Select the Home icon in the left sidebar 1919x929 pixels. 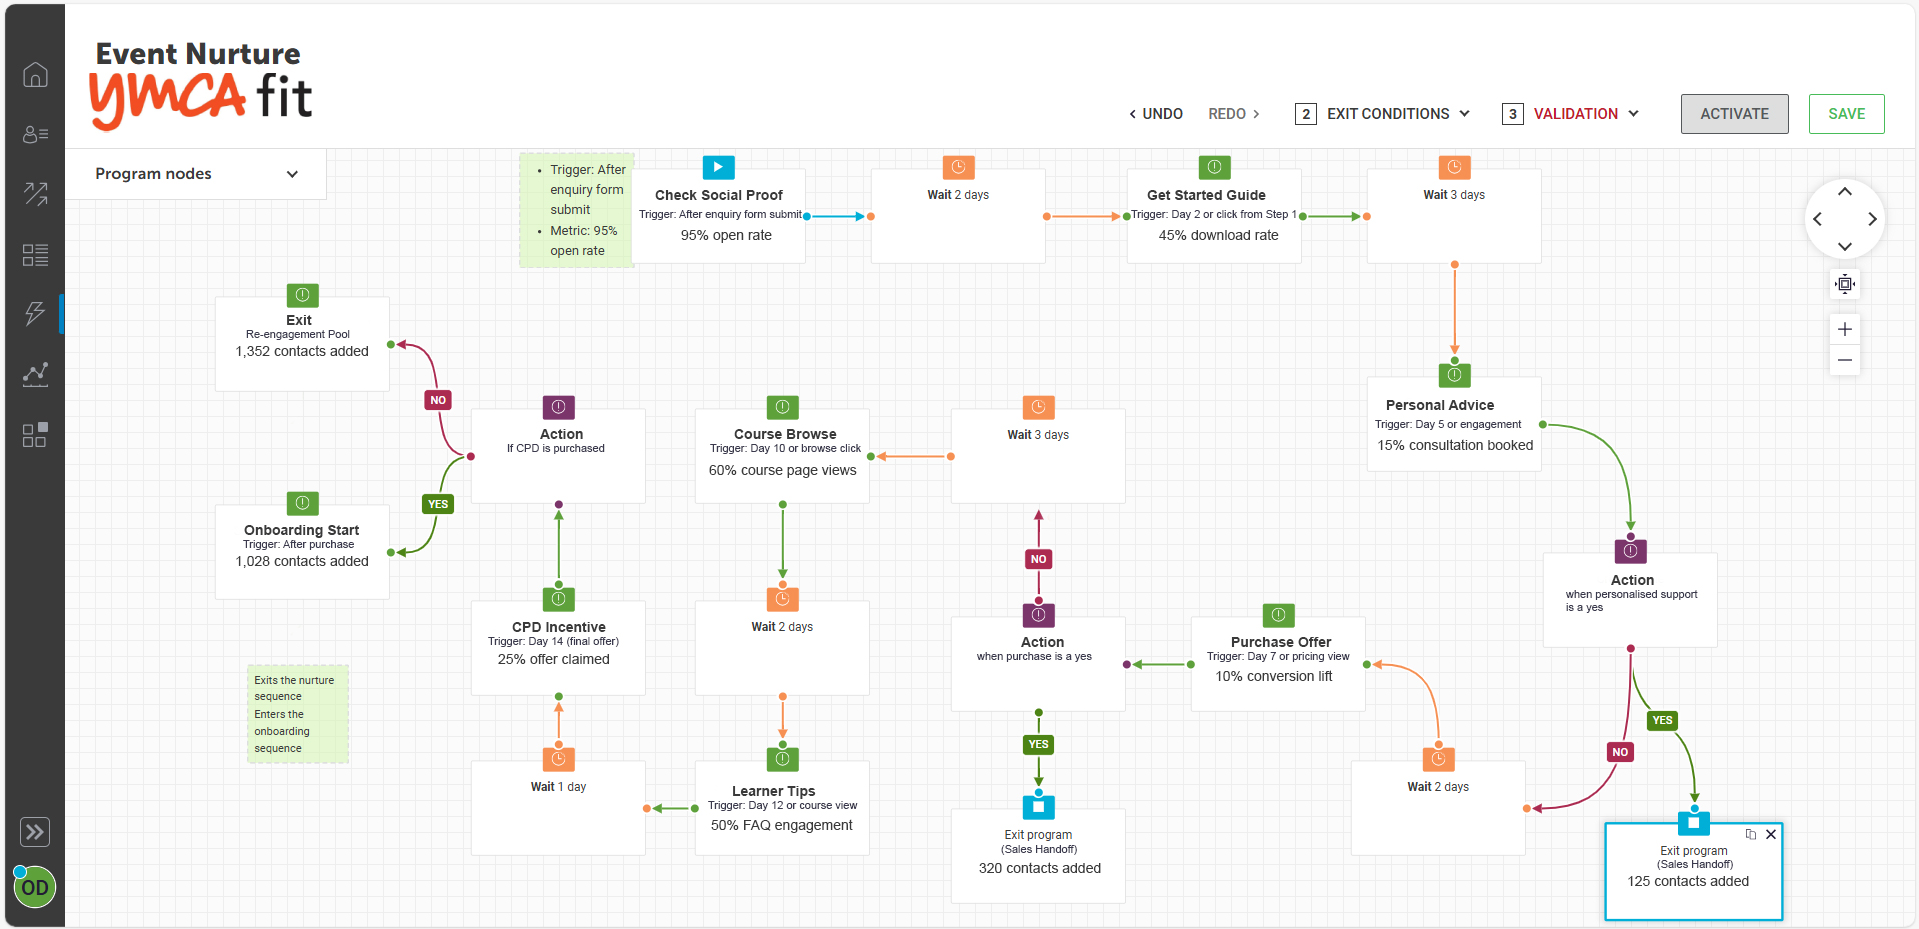click(x=35, y=75)
